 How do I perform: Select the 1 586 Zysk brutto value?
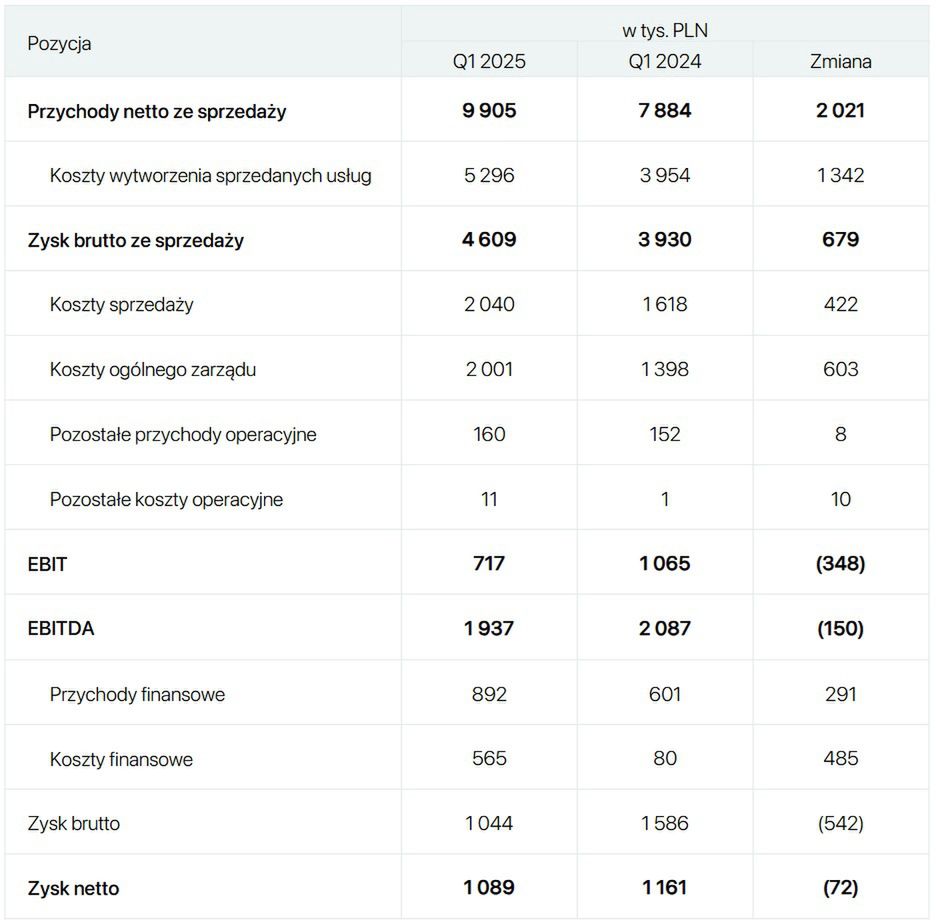[x=665, y=824]
